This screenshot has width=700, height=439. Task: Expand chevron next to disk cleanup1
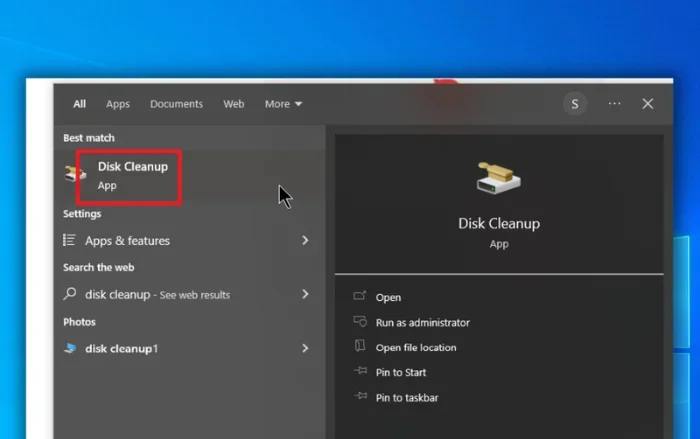pyautogui.click(x=305, y=348)
